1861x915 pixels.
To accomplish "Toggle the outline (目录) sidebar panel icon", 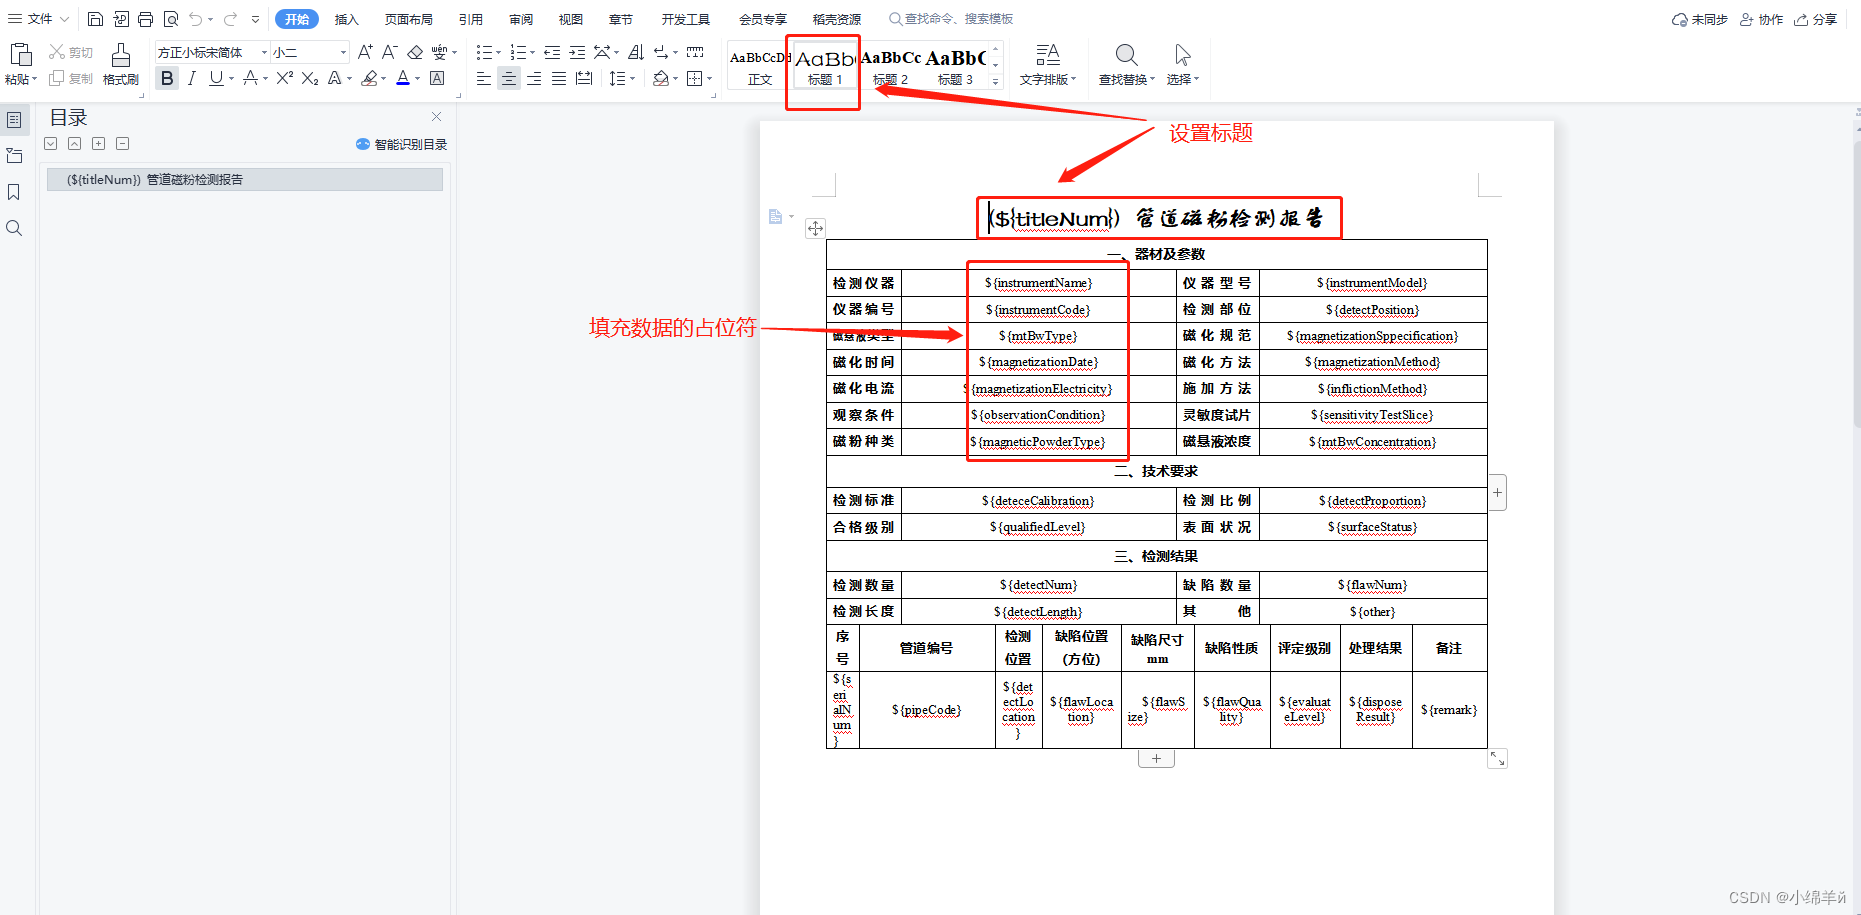I will (14, 119).
